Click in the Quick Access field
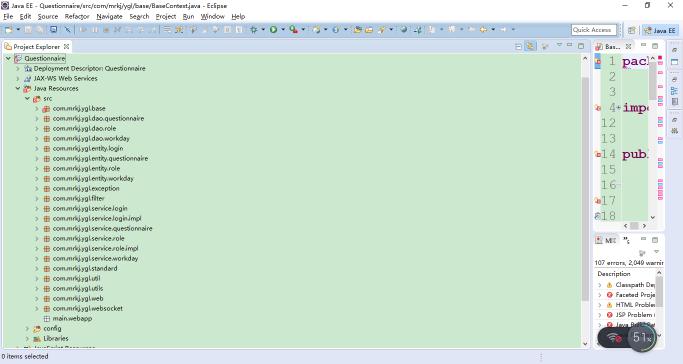Image resolution: width=683 pixels, height=364 pixels. click(594, 30)
